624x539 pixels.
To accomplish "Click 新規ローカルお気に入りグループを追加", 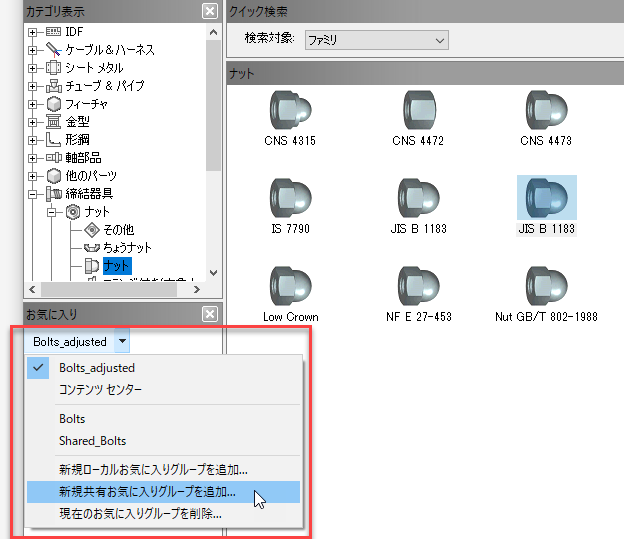I will pos(163,470).
